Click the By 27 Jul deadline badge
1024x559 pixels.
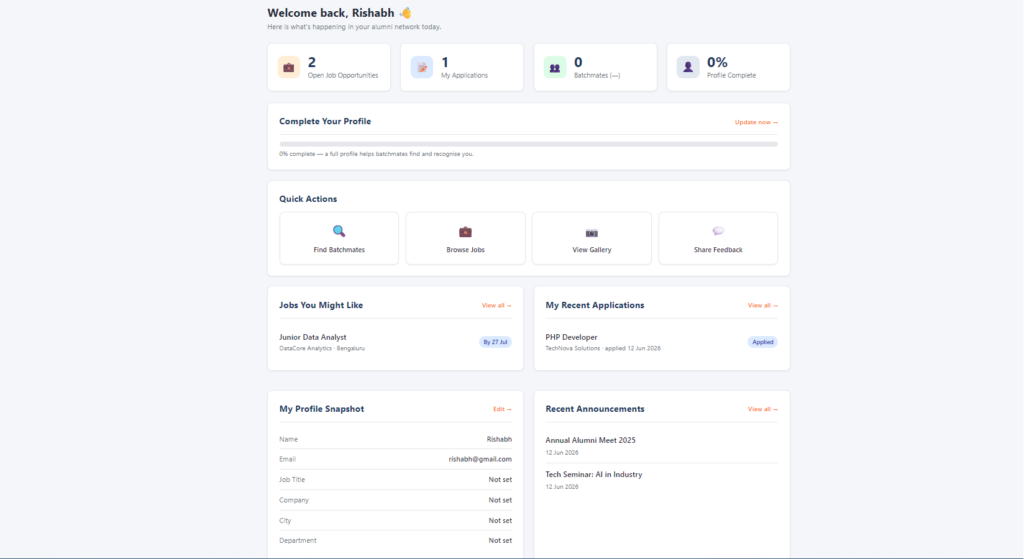[495, 342]
